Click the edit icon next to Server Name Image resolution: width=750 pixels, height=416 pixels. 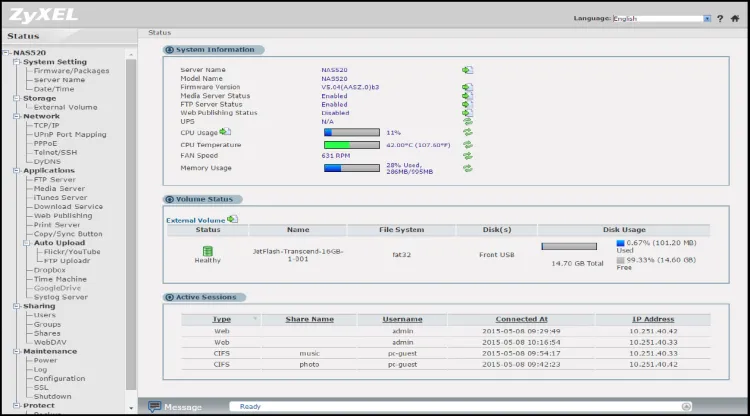point(467,70)
